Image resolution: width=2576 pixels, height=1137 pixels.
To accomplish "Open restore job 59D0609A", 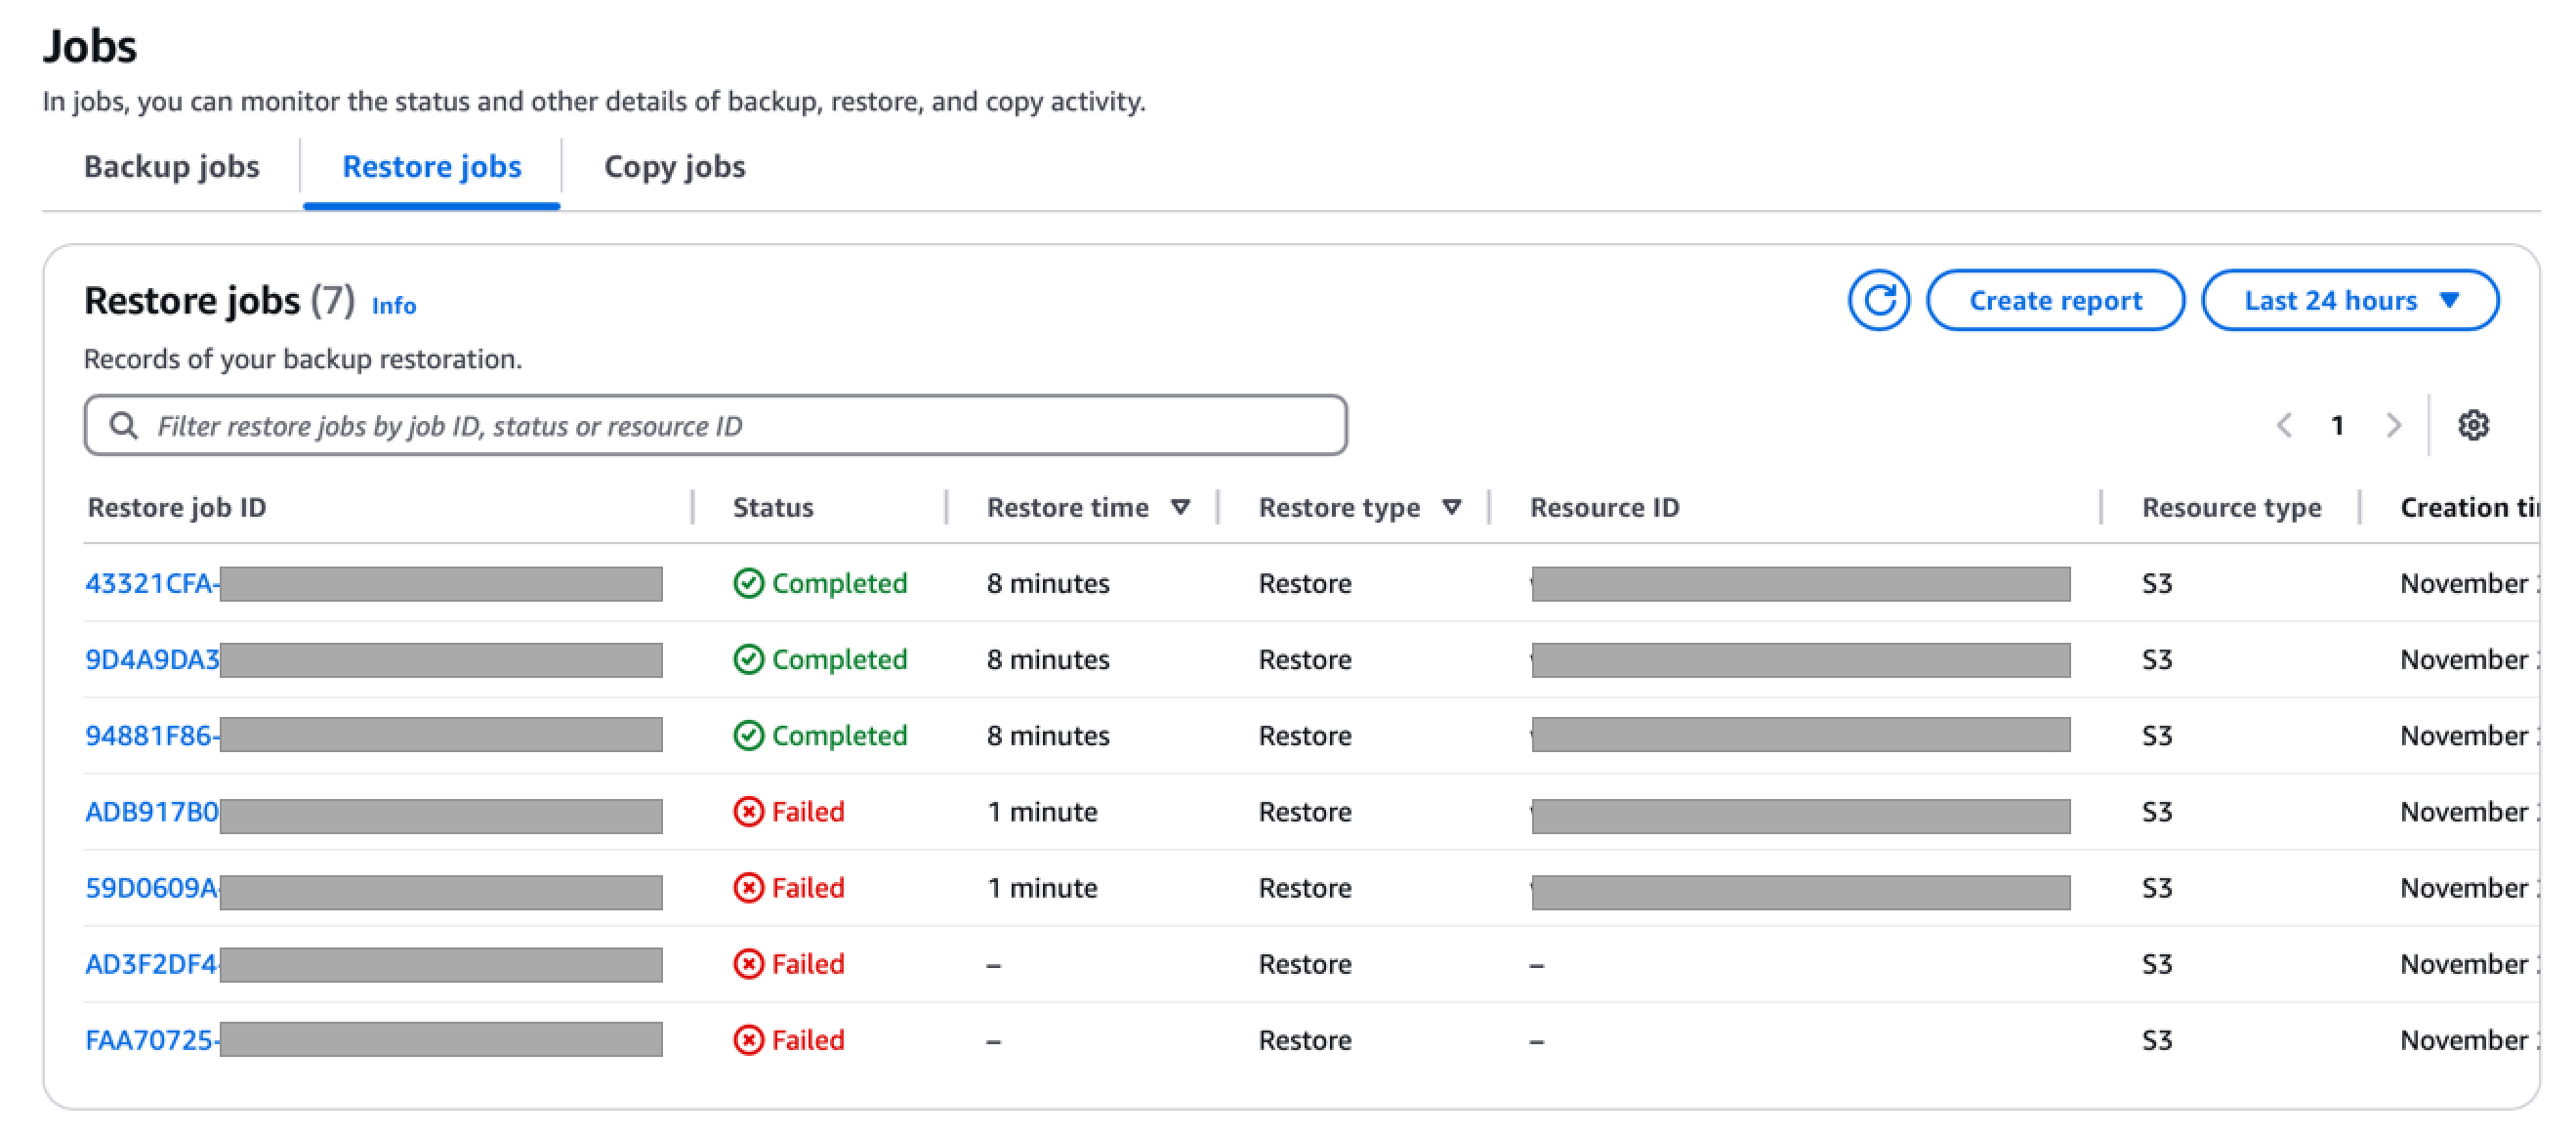I will (152, 887).
